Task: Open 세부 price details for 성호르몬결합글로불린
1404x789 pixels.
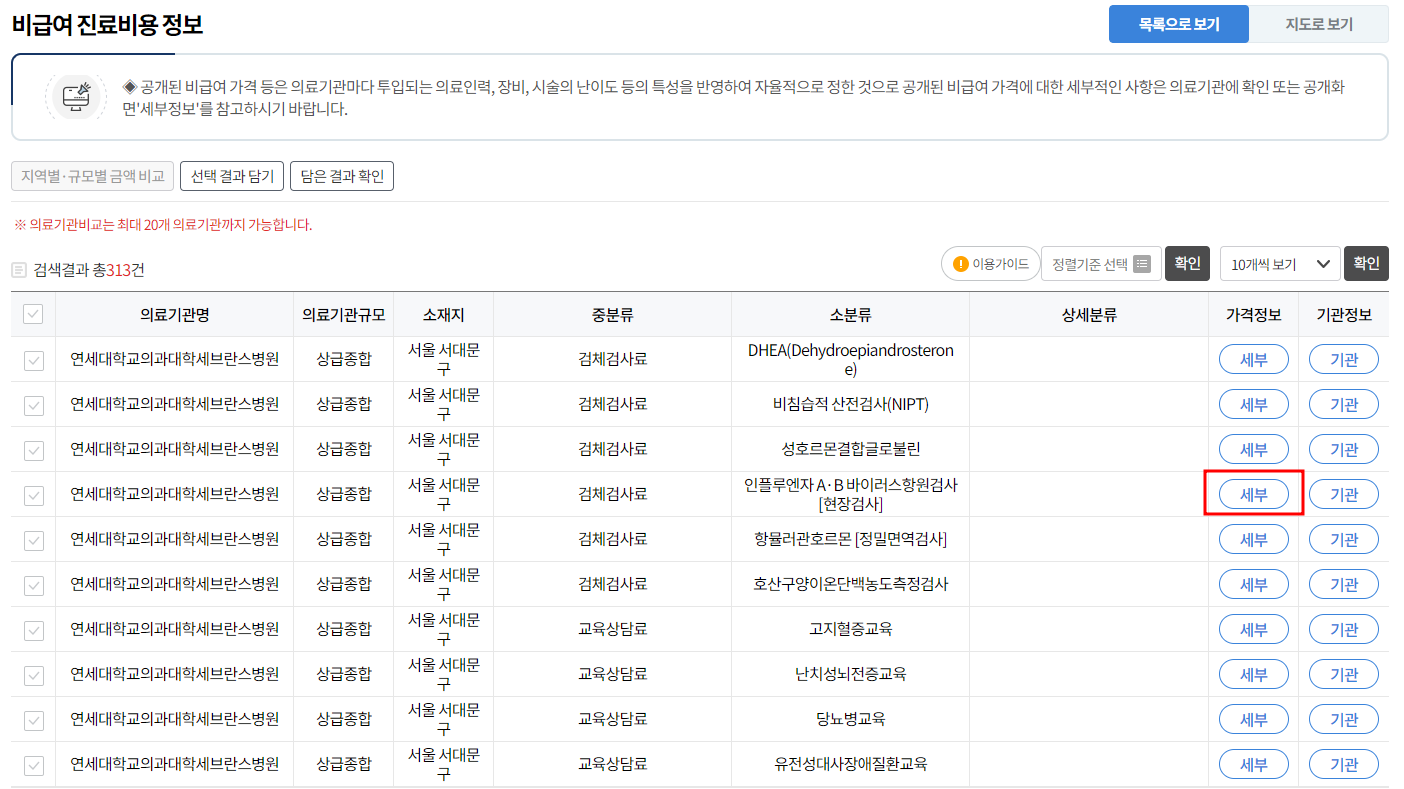Action: 1254,450
